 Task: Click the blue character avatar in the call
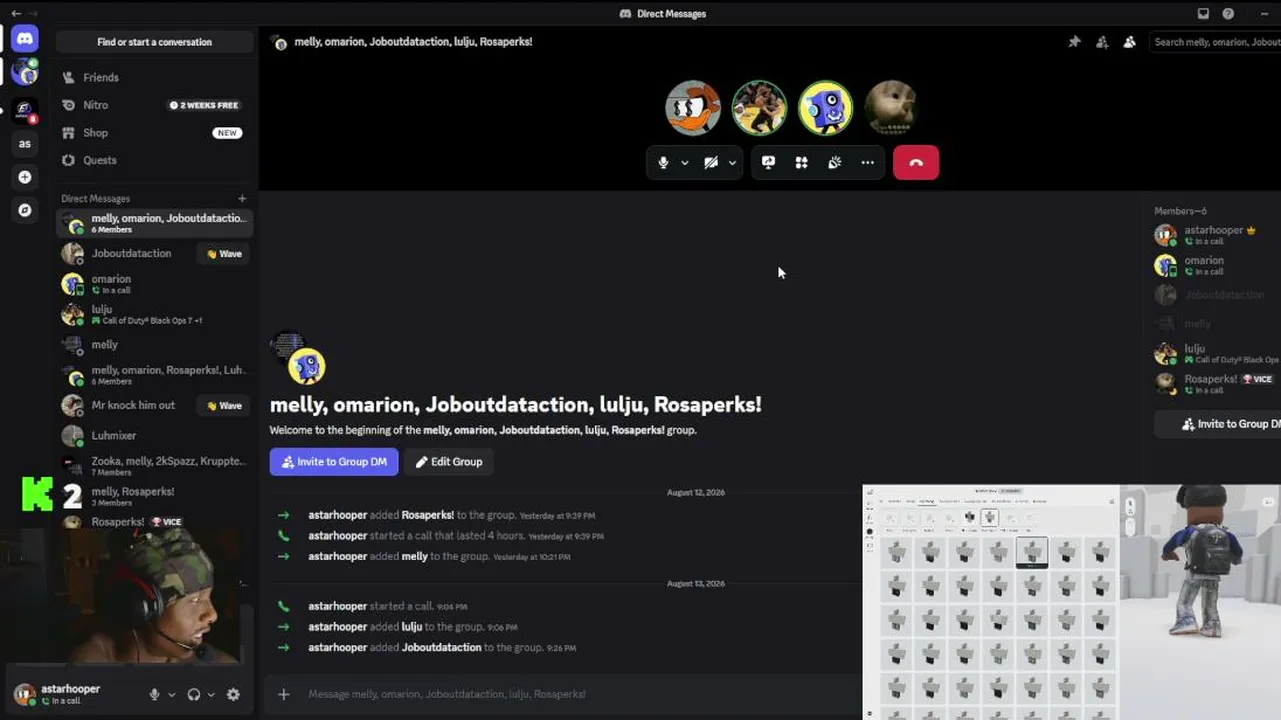pyautogui.click(x=825, y=107)
